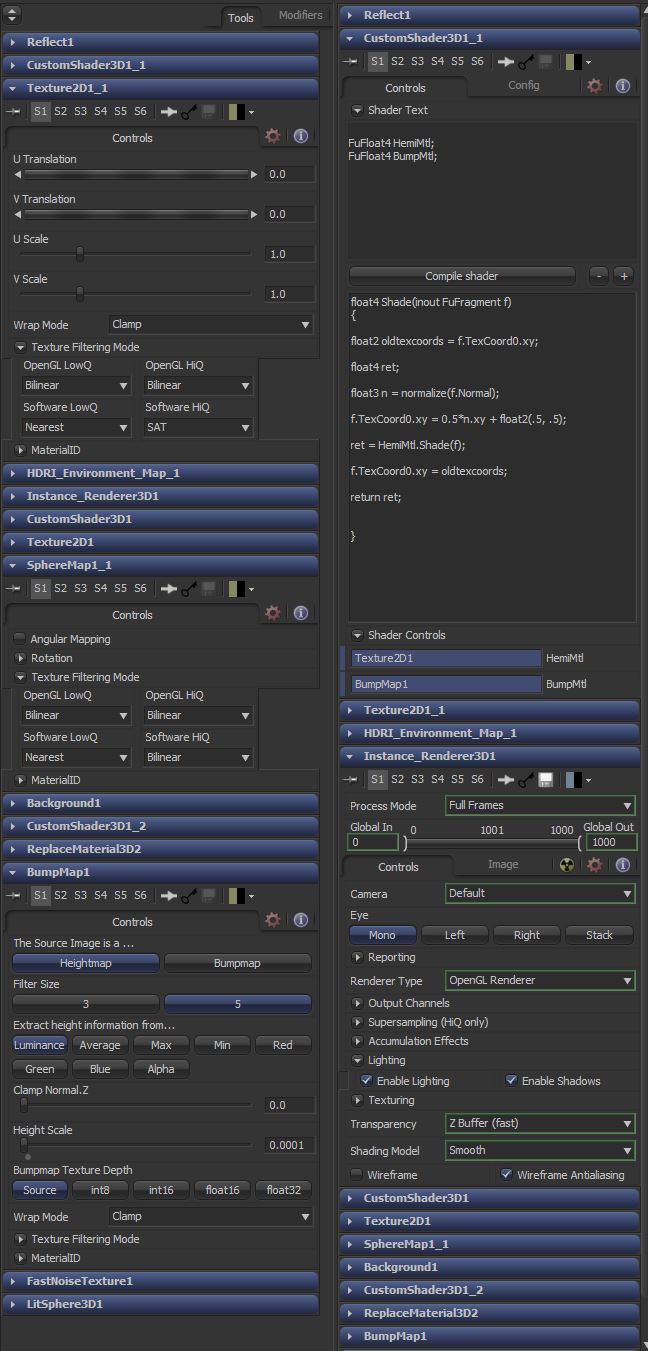Open Wrap Mode dropdown in Texture2D1_1

pyautogui.click(x=211, y=325)
